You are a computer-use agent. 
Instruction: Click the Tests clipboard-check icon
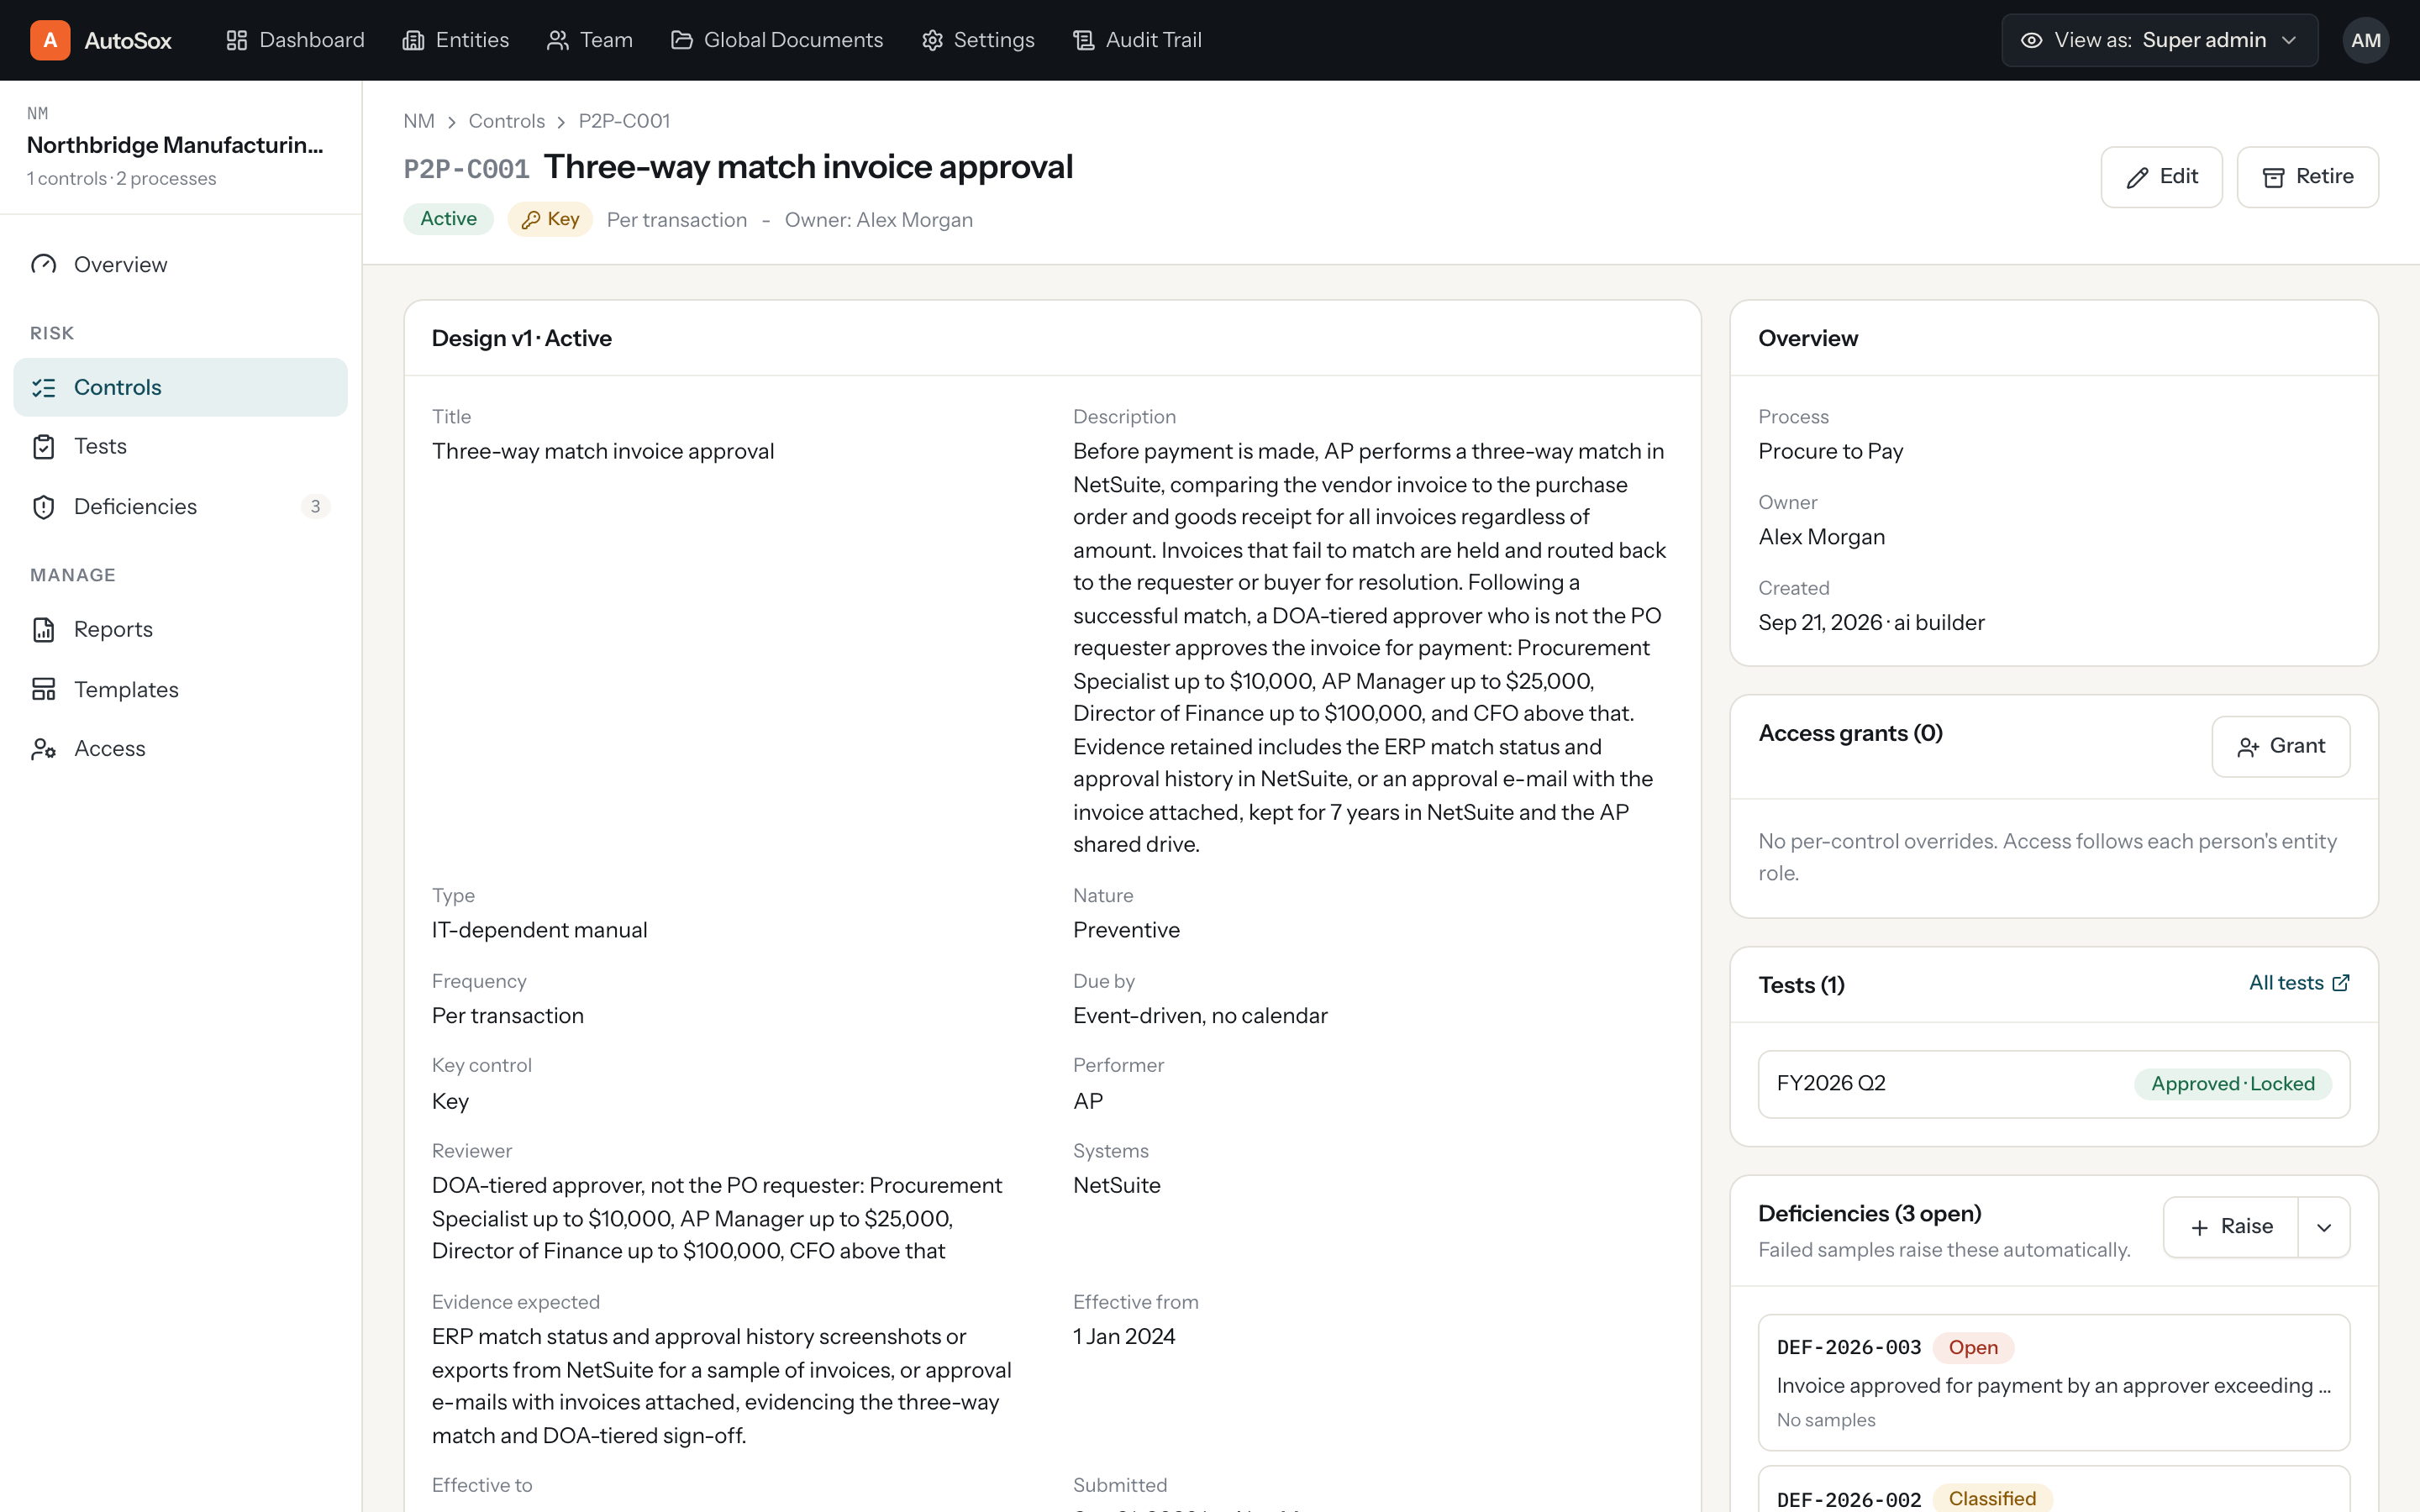[44, 446]
